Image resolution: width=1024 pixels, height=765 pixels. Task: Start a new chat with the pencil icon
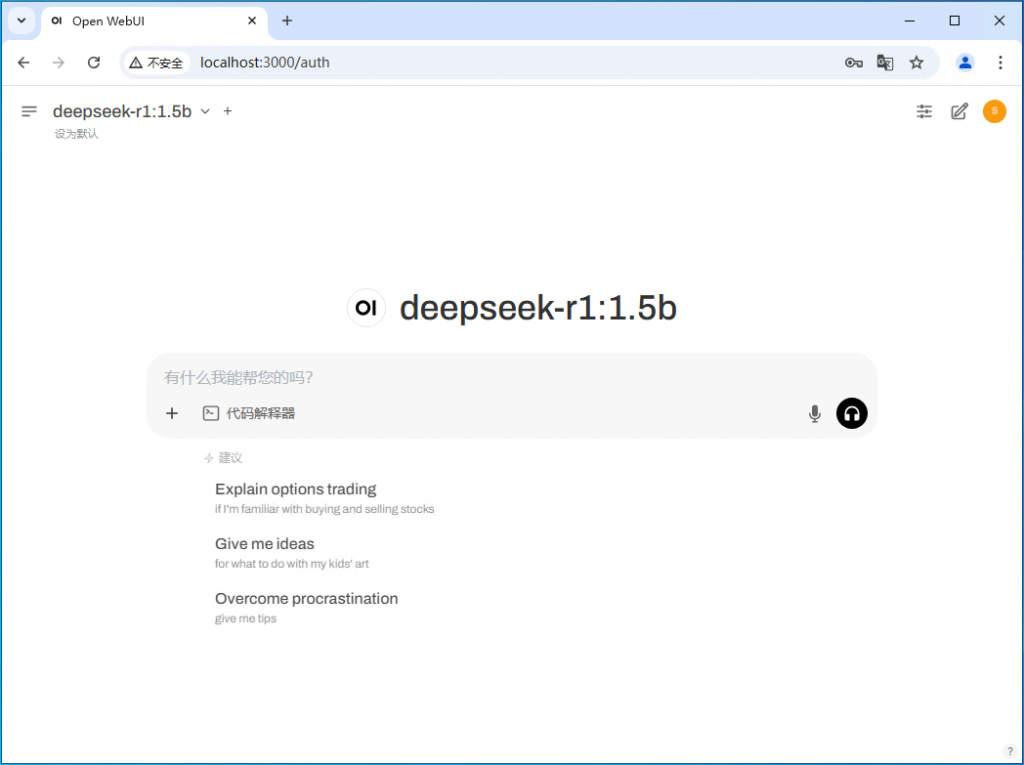coord(959,111)
